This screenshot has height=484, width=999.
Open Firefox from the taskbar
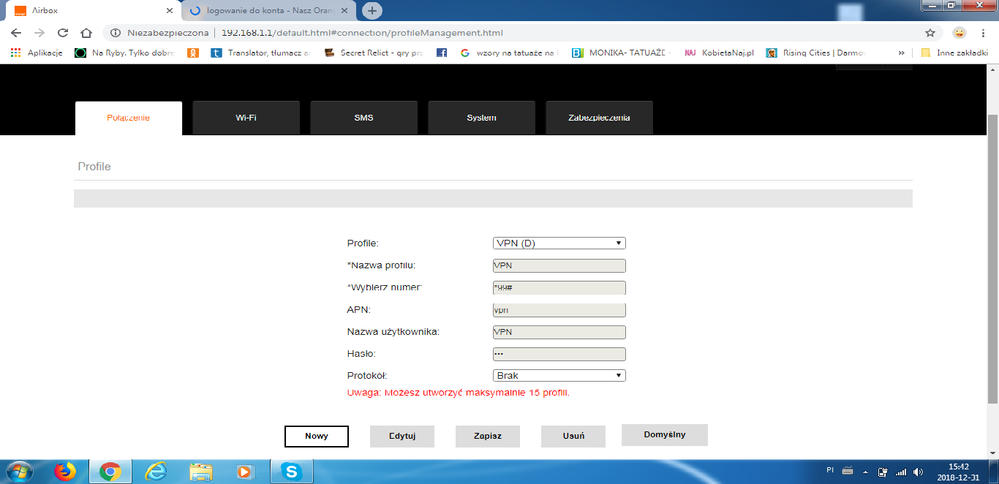point(65,470)
